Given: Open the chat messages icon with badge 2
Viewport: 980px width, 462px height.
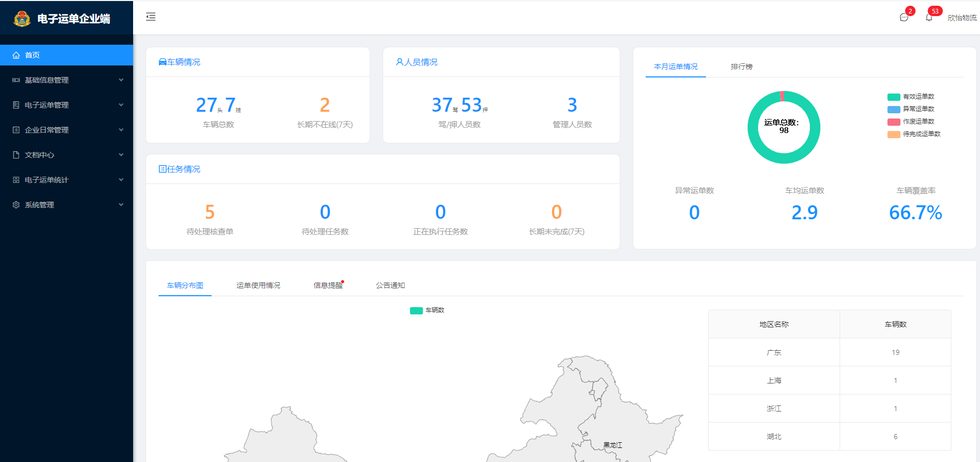Looking at the screenshot, I should click(904, 18).
